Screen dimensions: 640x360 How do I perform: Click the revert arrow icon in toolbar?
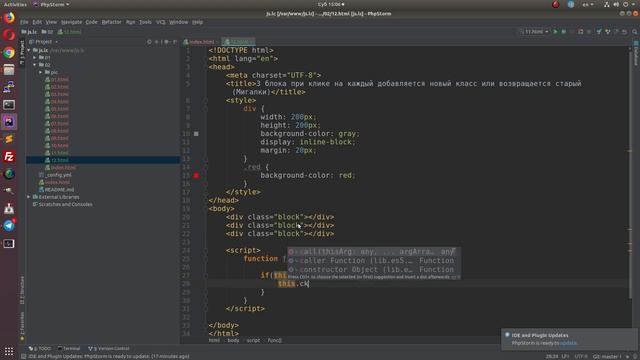624,31
